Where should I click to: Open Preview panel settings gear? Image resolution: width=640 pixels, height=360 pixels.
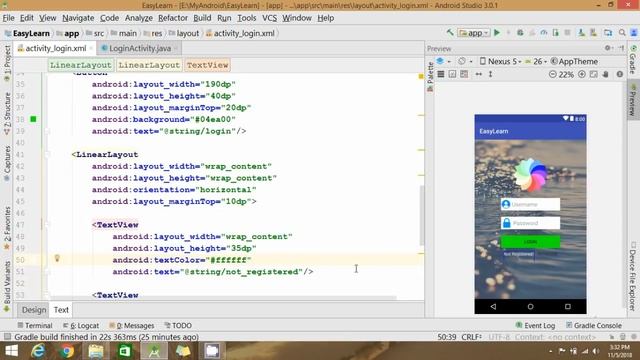click(608, 48)
